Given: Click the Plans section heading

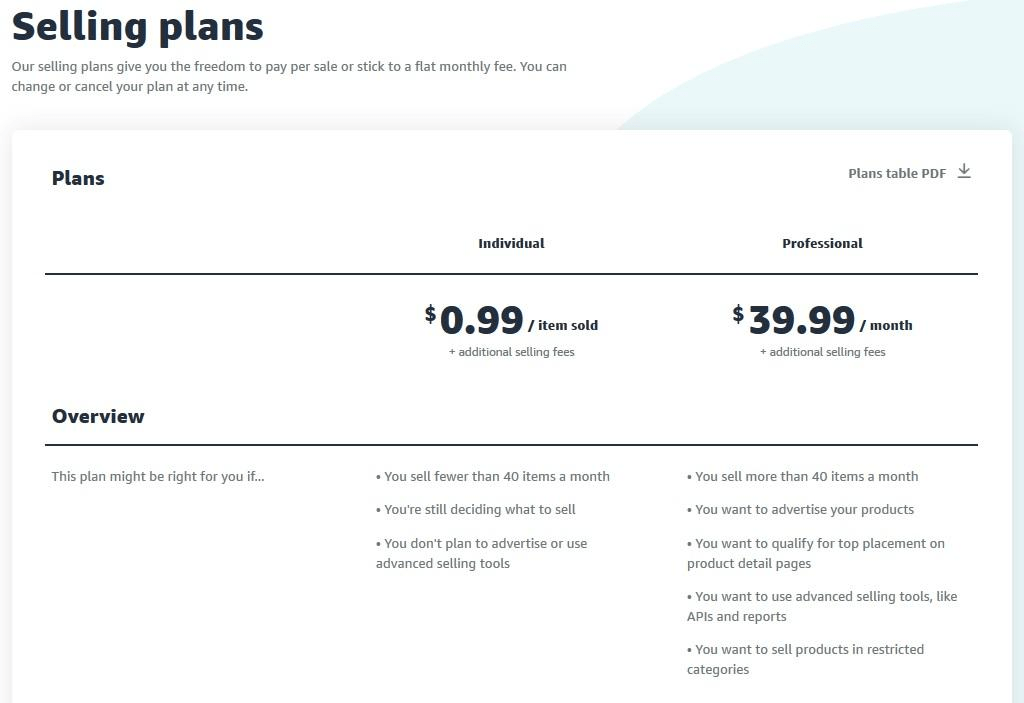Looking at the screenshot, I should 78,178.
